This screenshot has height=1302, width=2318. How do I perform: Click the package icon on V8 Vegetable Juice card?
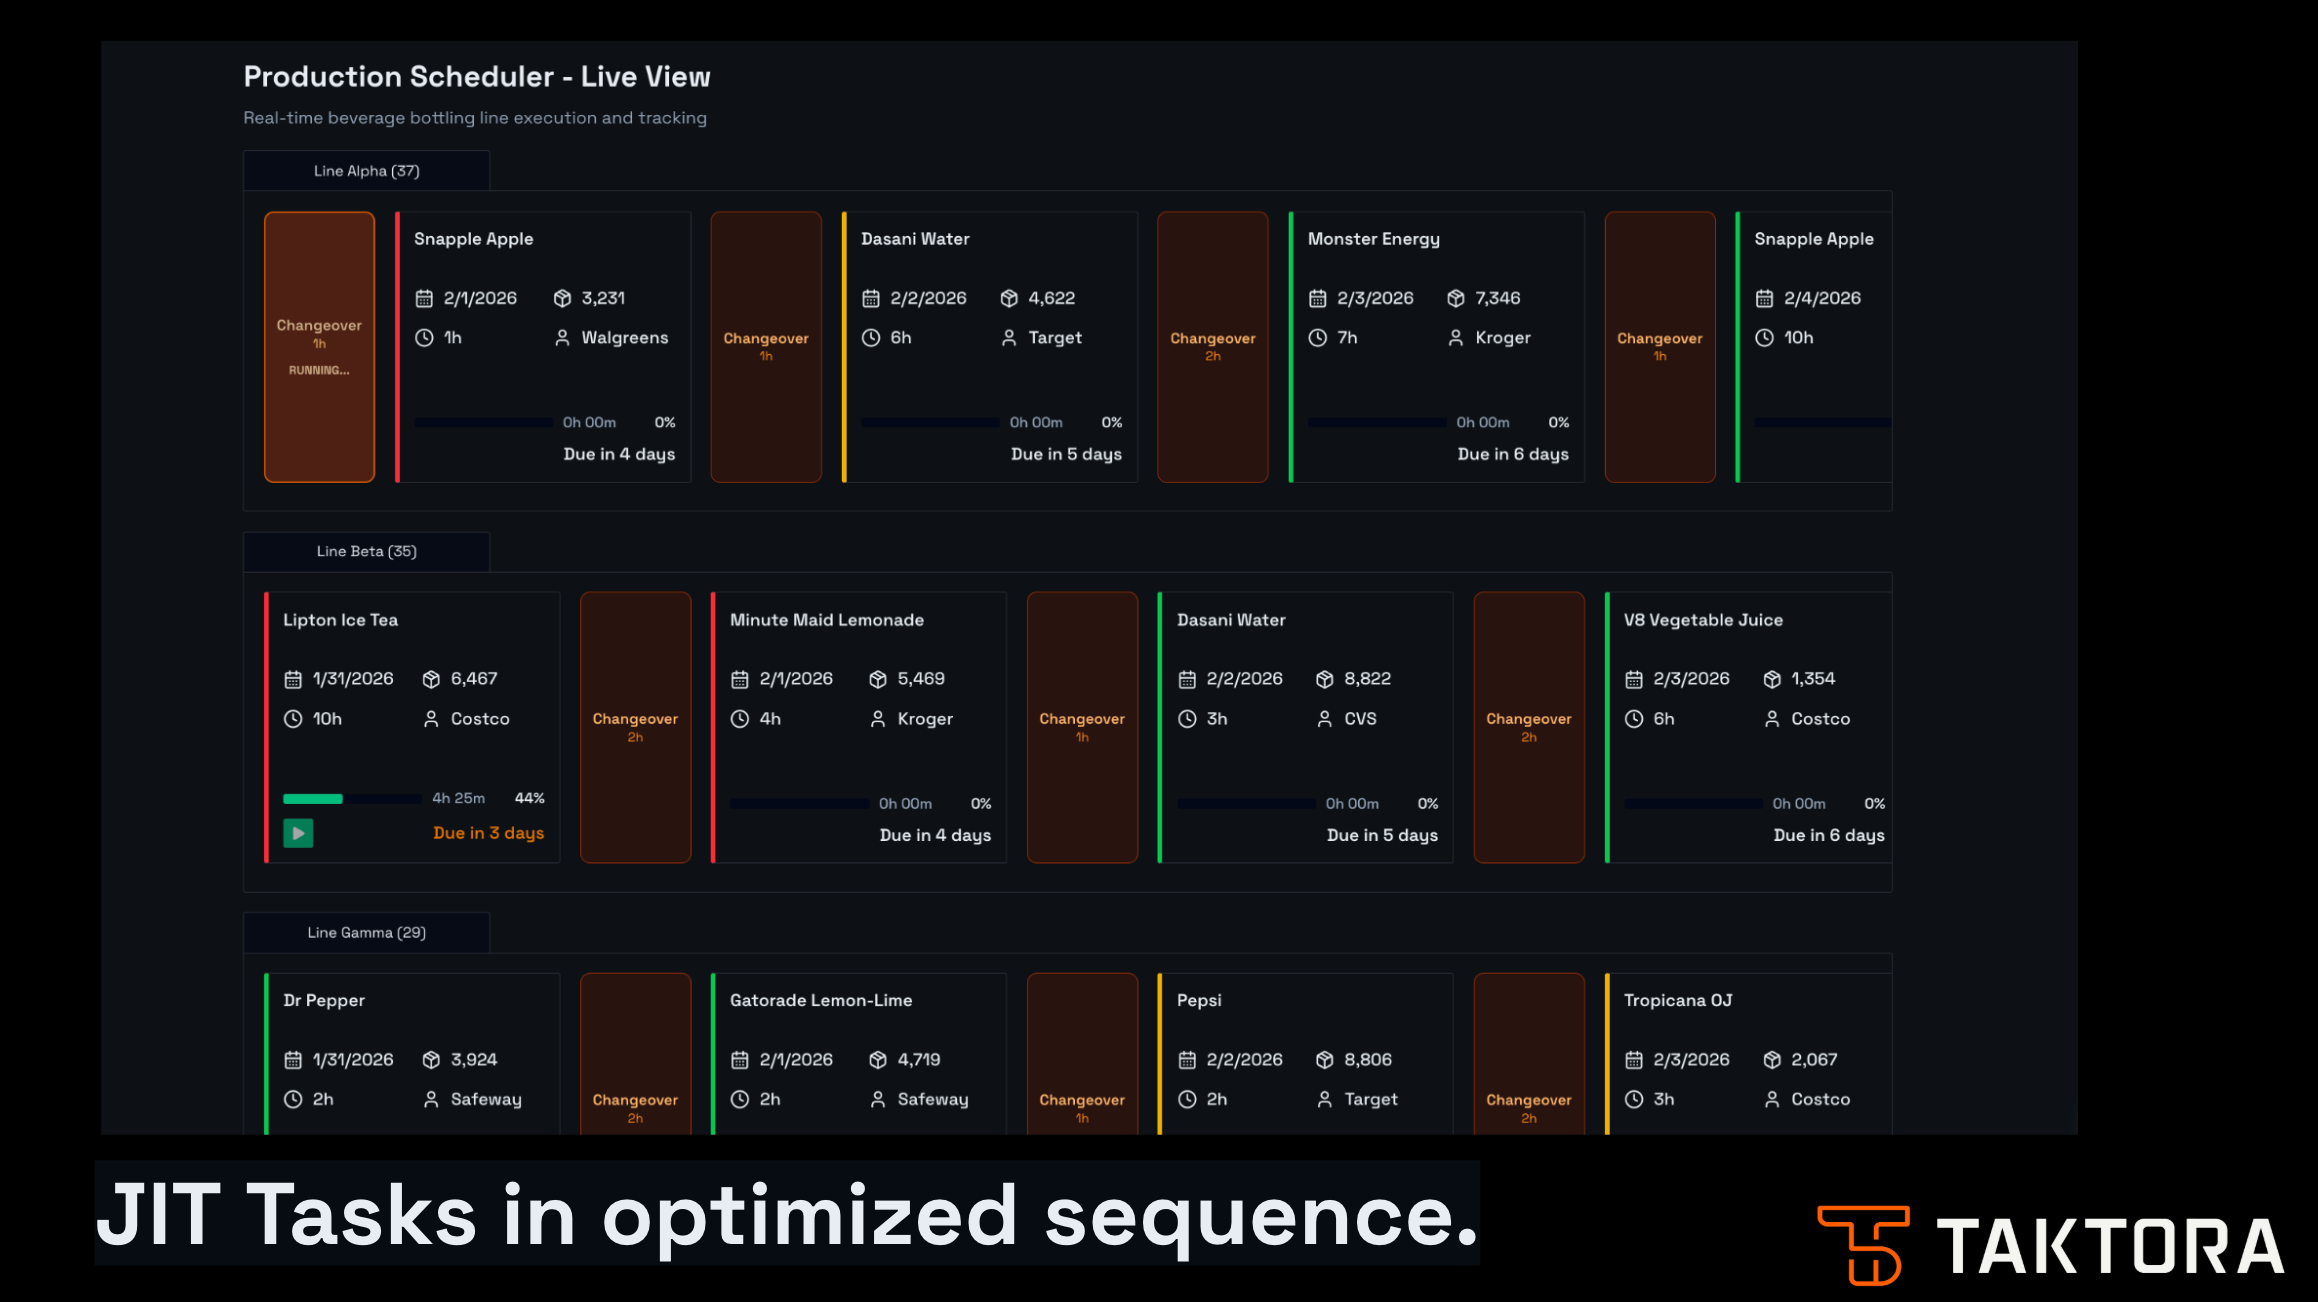click(1770, 678)
